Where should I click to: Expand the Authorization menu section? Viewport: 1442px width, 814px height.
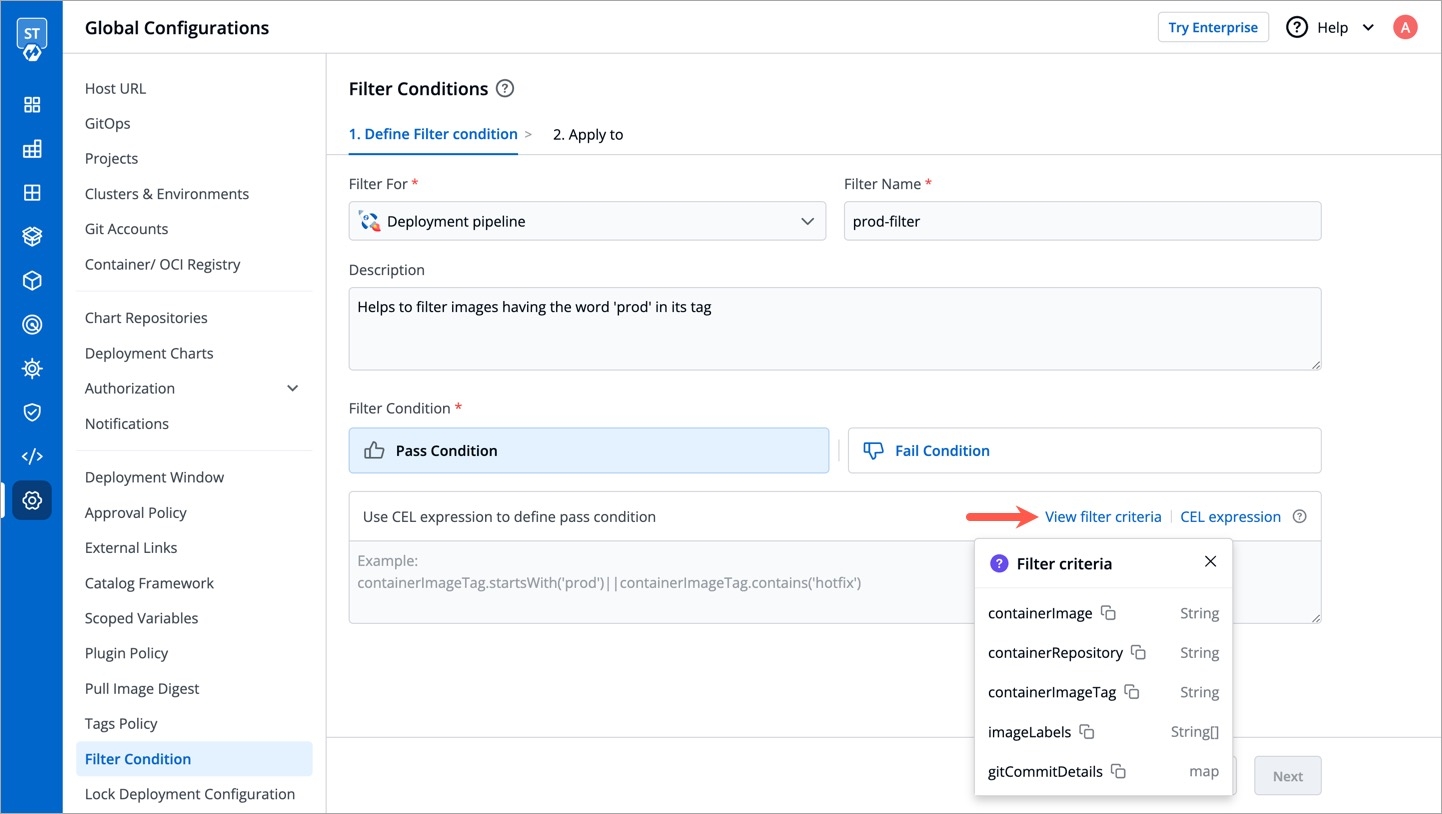click(292, 388)
